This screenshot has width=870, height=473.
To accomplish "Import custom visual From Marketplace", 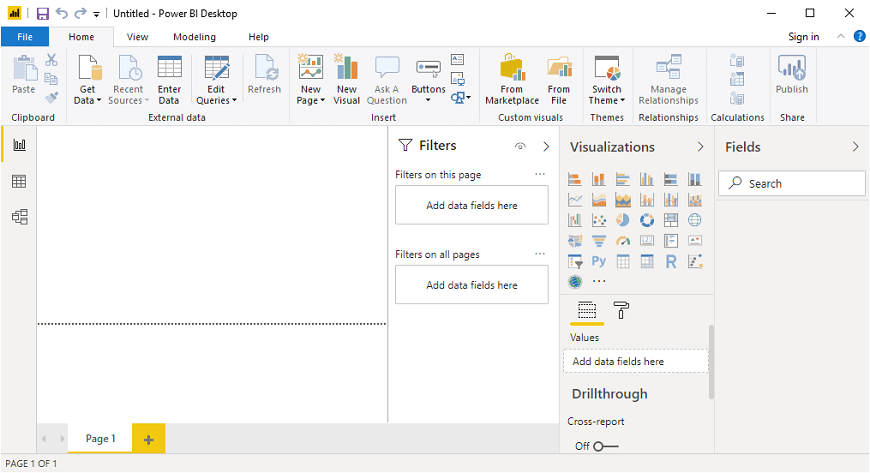I will pos(511,80).
